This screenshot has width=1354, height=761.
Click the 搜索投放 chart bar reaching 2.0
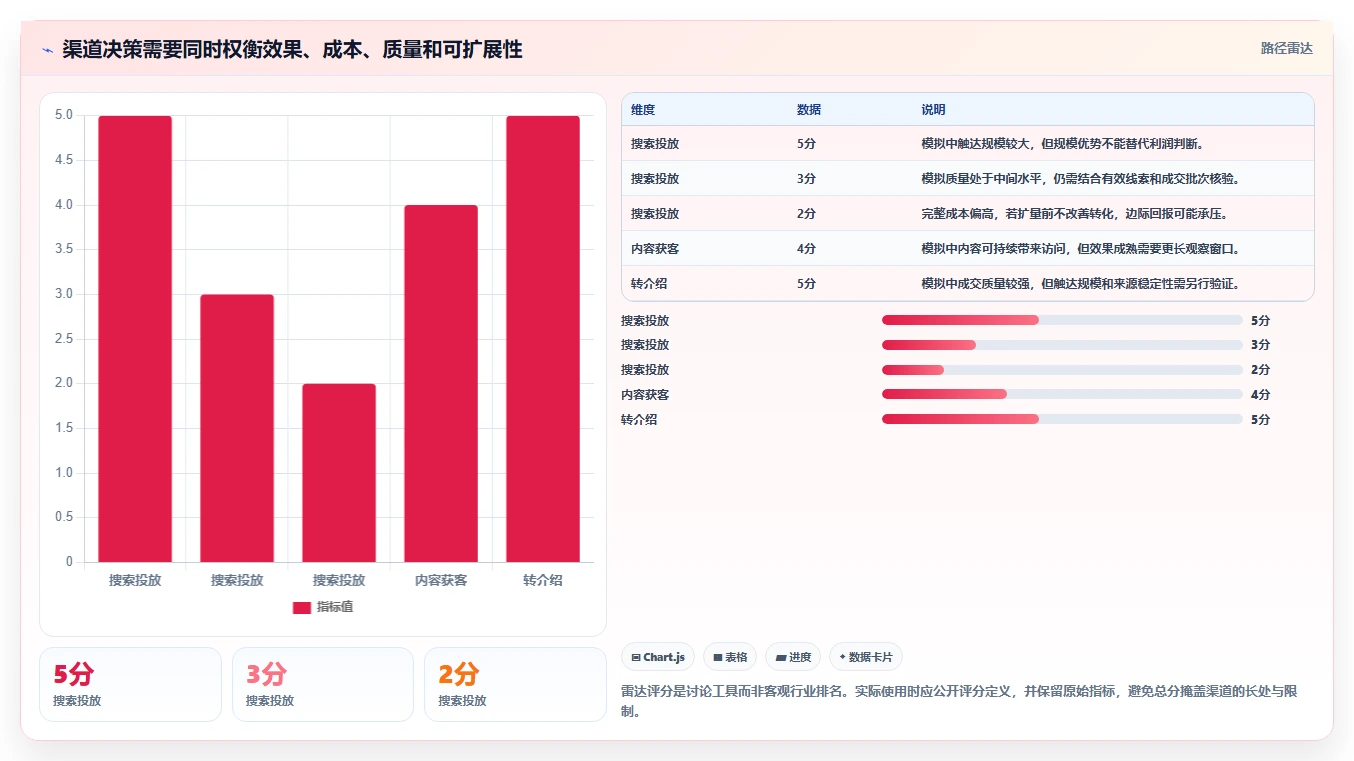[339, 473]
